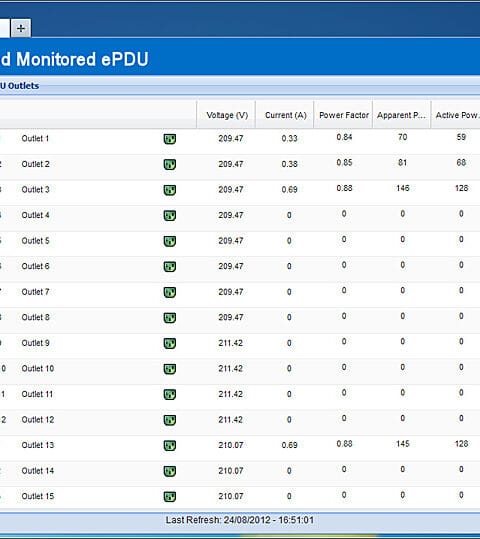The width and height of the screenshot is (480, 539).
Task: Sort by the Voltage (V) column header
Action: pos(226,115)
